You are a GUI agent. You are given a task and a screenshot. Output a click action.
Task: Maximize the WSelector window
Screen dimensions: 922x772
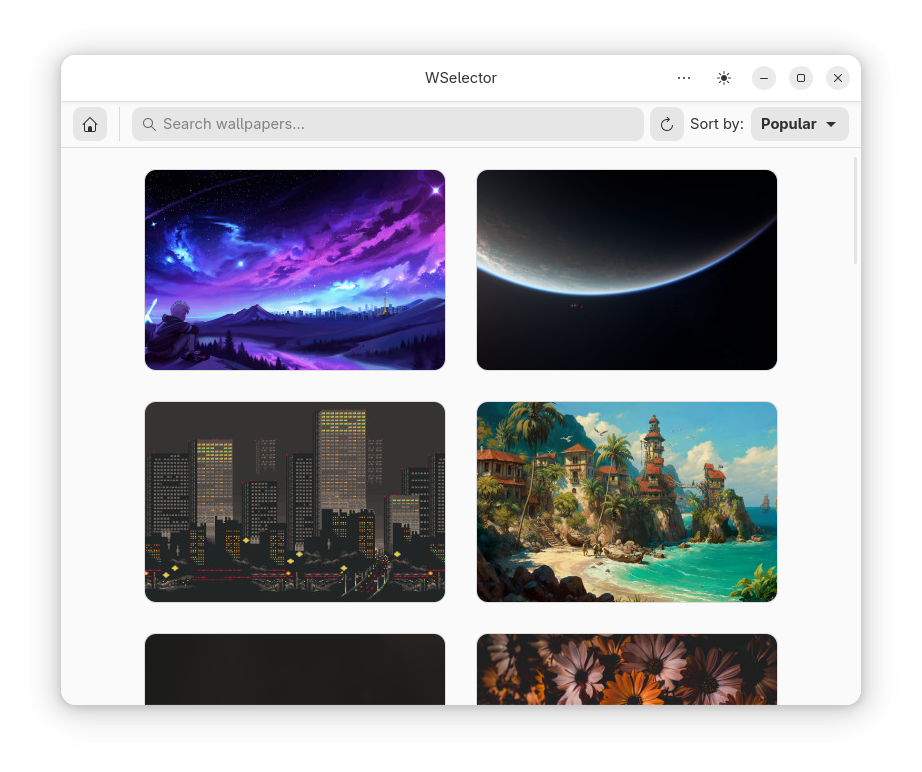point(801,78)
